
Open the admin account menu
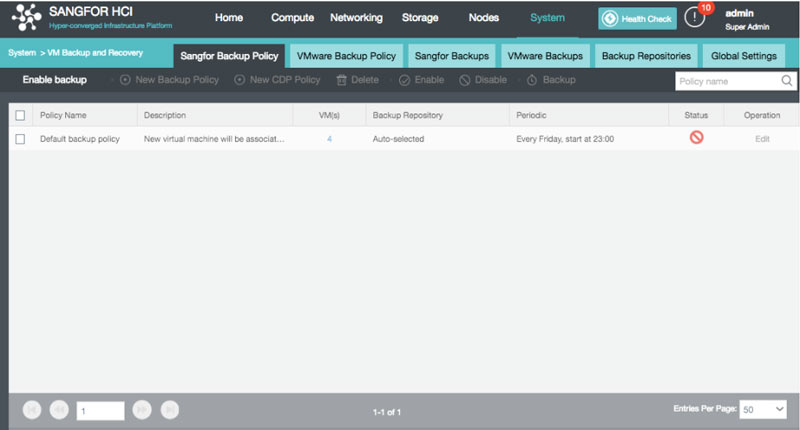point(747,19)
